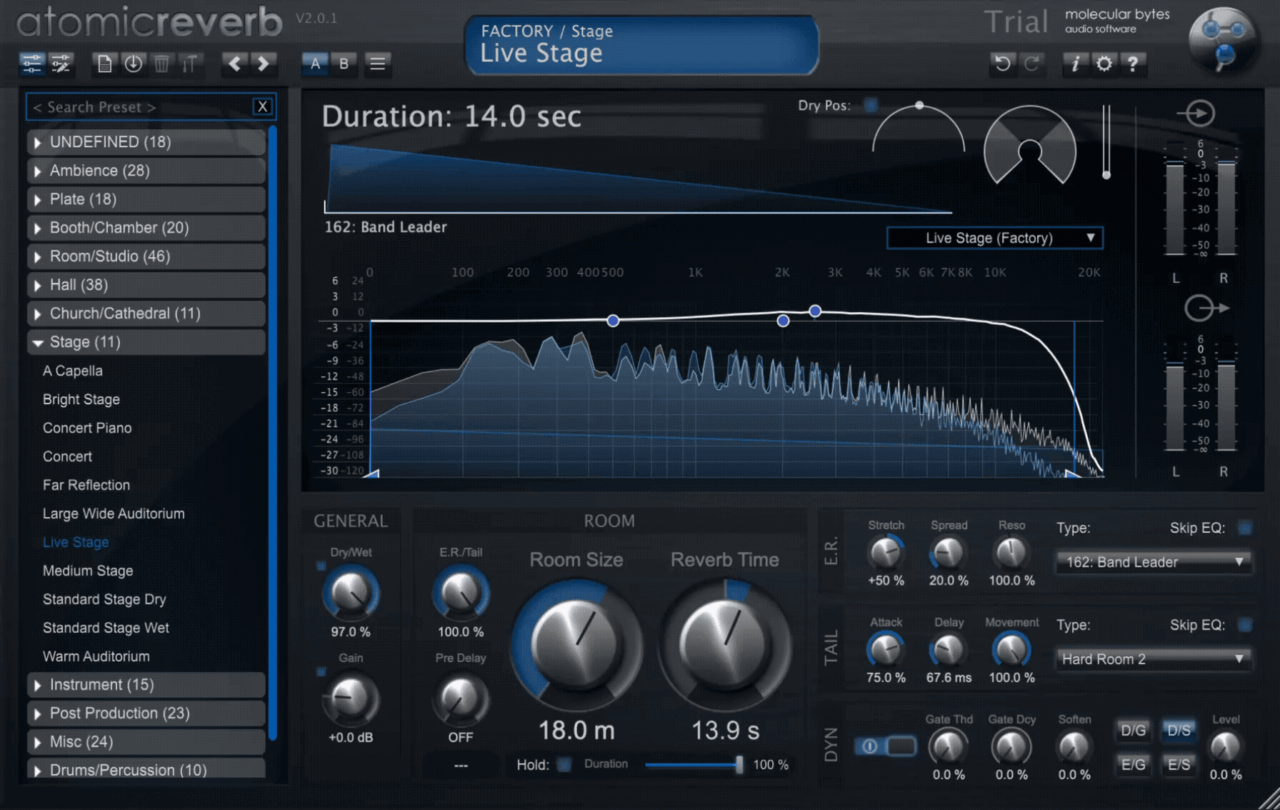Click the circular directional pattern display
Image resolution: width=1280 pixels, height=810 pixels.
click(1030, 145)
